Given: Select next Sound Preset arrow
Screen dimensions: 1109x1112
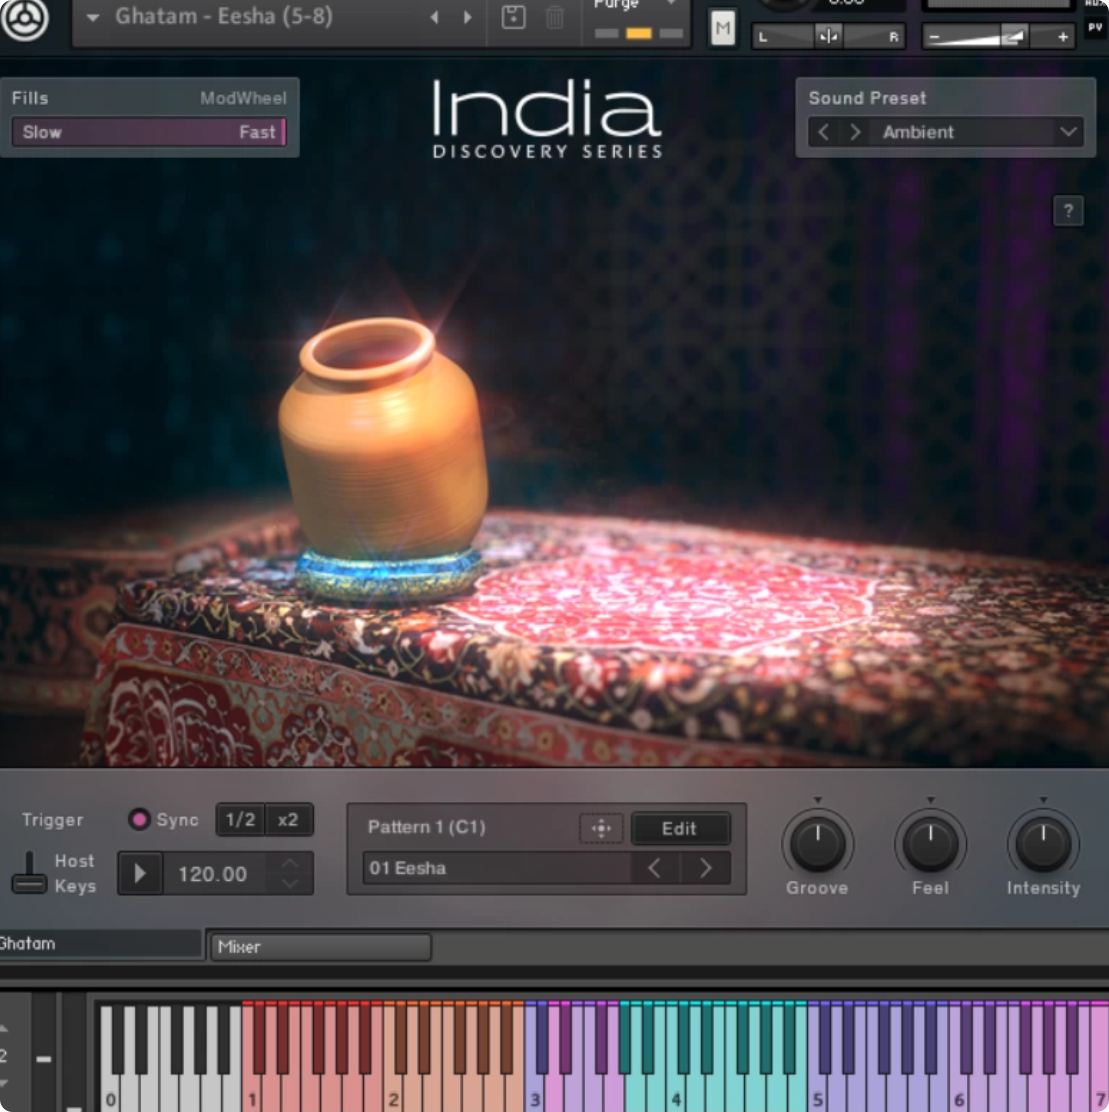Looking at the screenshot, I should click(854, 132).
